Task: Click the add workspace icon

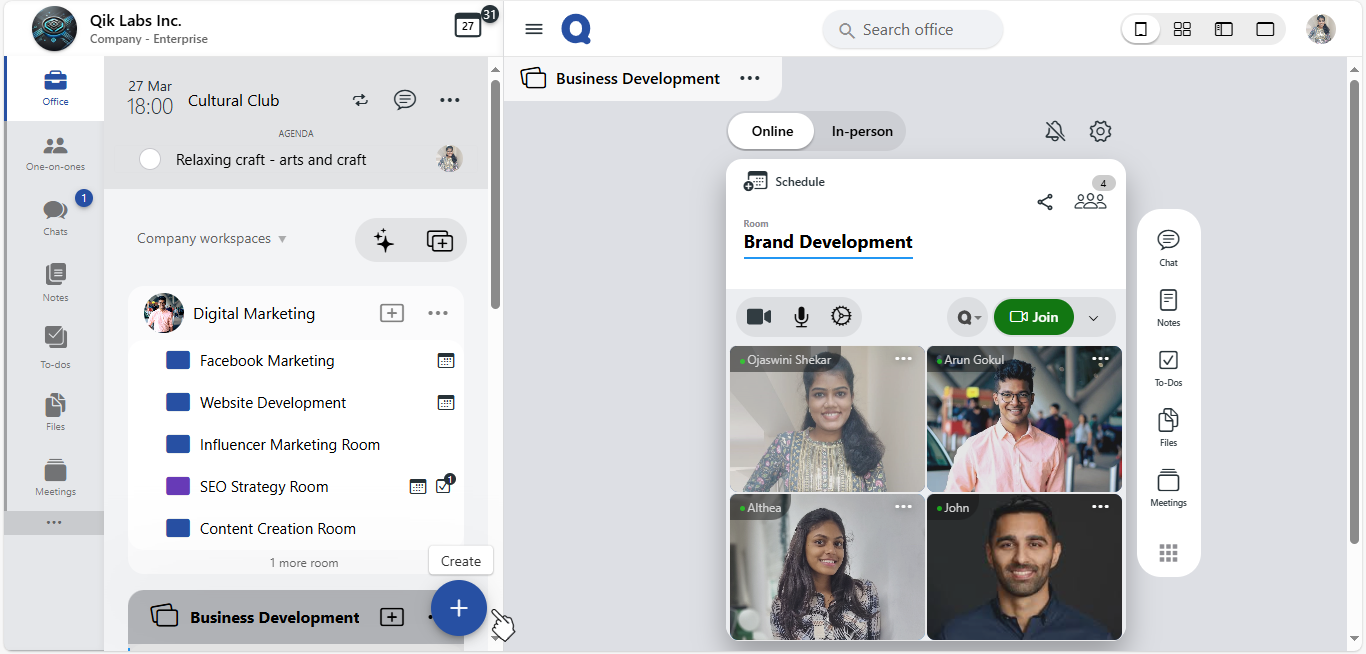Action: click(x=439, y=240)
